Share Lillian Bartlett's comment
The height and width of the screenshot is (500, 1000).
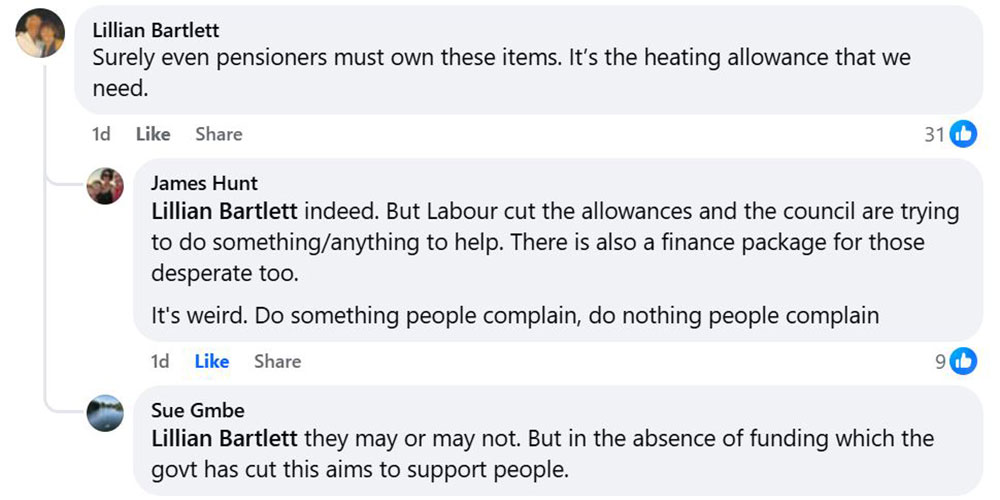pos(218,134)
